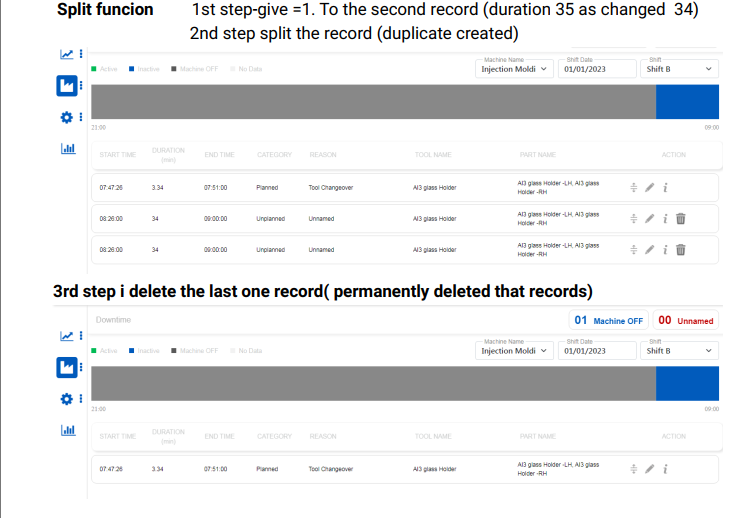Open line trend chart icon in 3rd-step screenshot
This screenshot has width=755, height=518.
tap(66, 336)
